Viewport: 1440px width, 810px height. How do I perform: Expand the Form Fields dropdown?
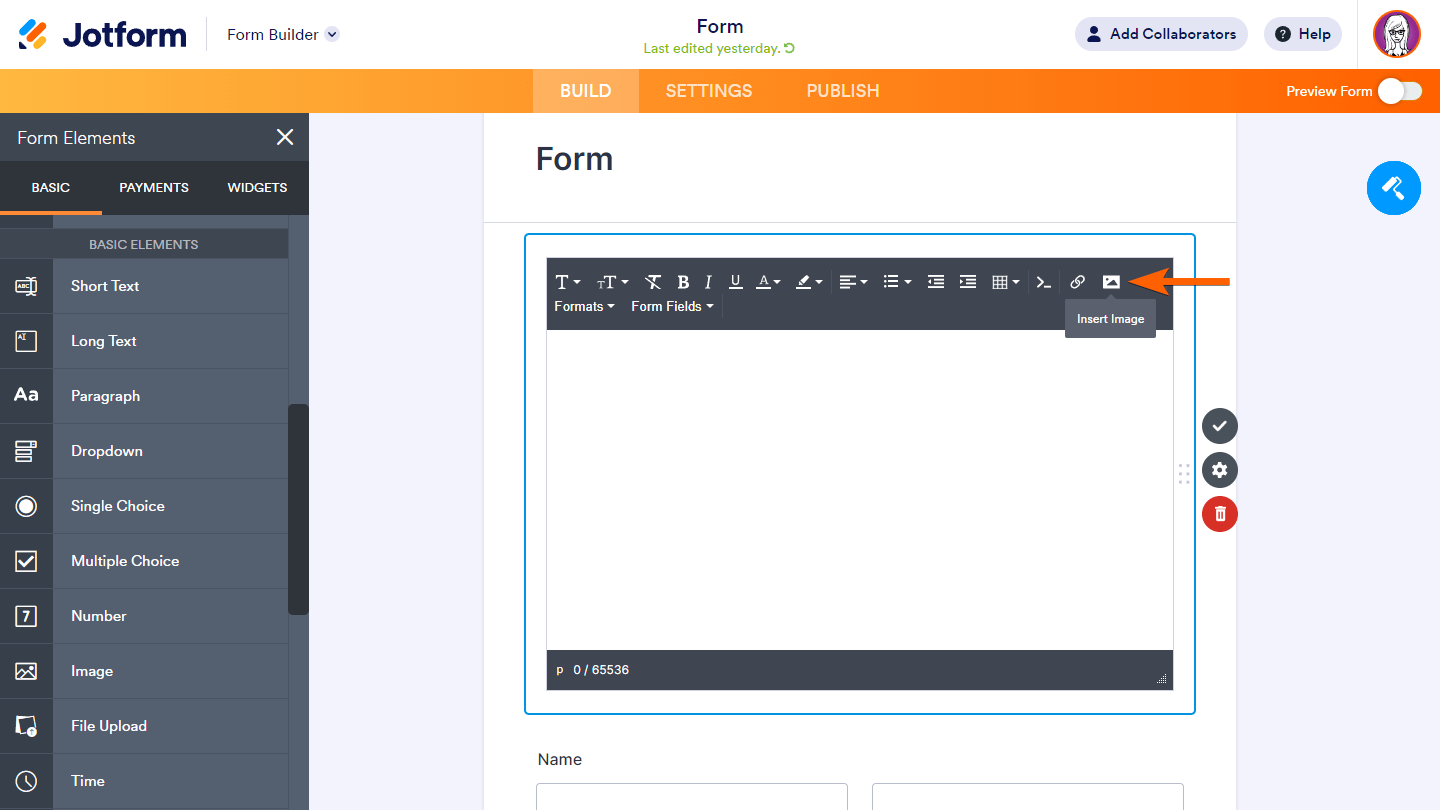click(x=672, y=306)
